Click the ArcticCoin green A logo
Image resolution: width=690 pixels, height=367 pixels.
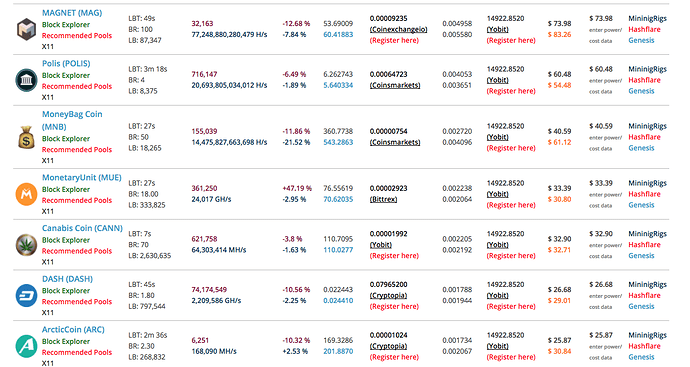(26, 346)
